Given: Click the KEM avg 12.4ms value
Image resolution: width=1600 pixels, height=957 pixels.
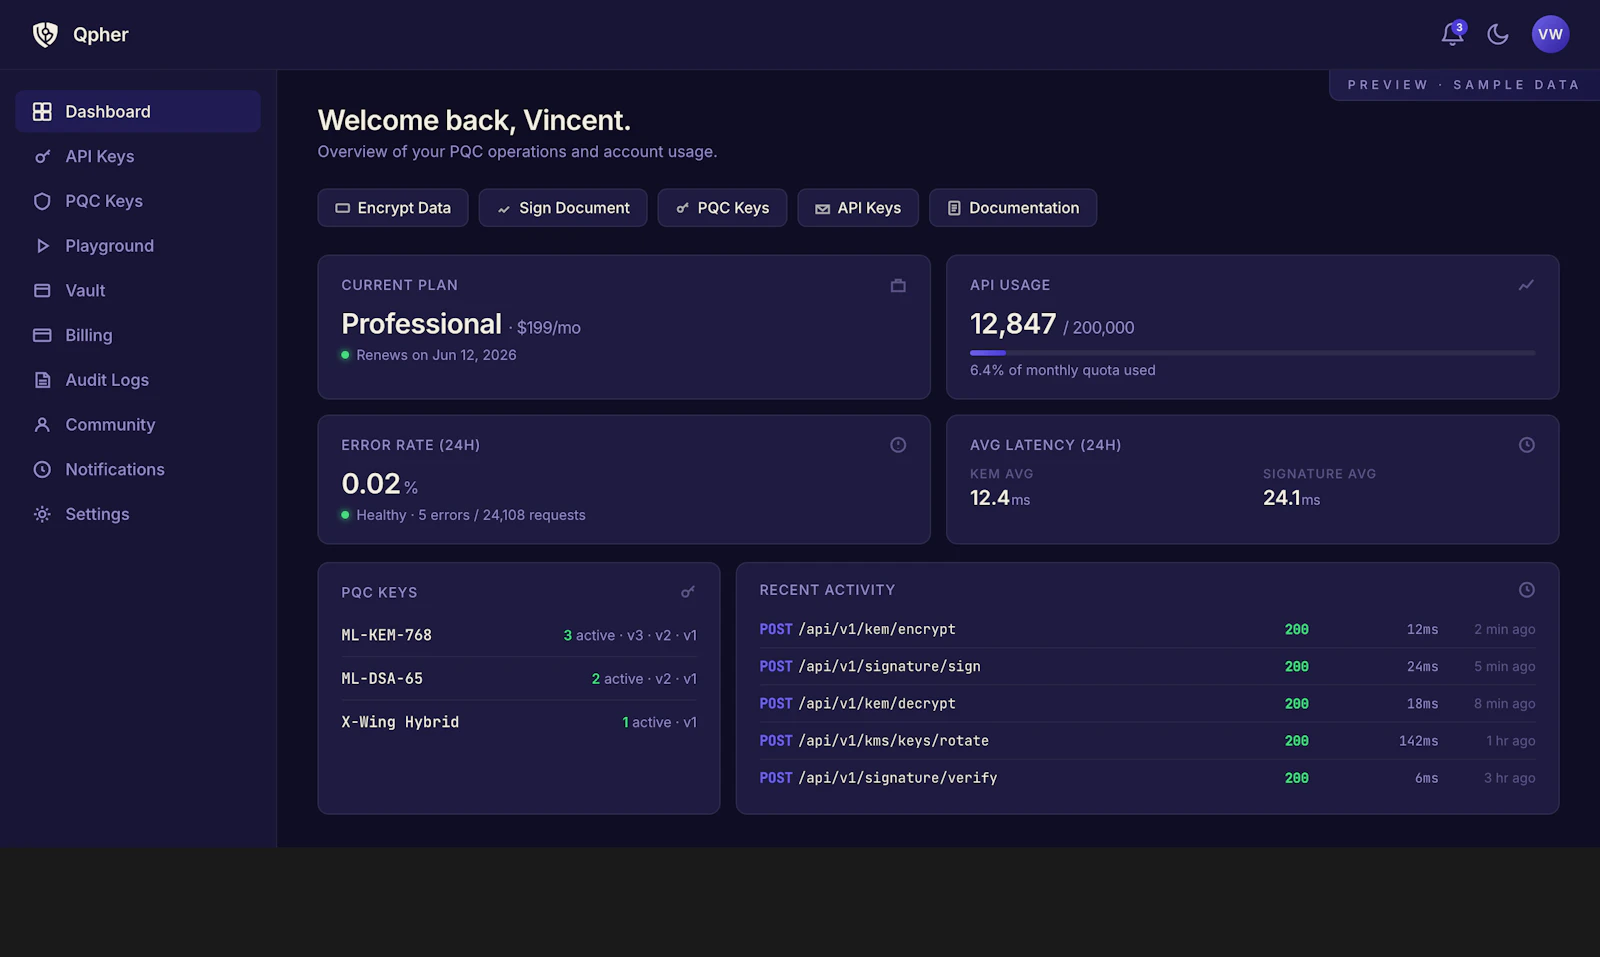Looking at the screenshot, I should [1000, 498].
